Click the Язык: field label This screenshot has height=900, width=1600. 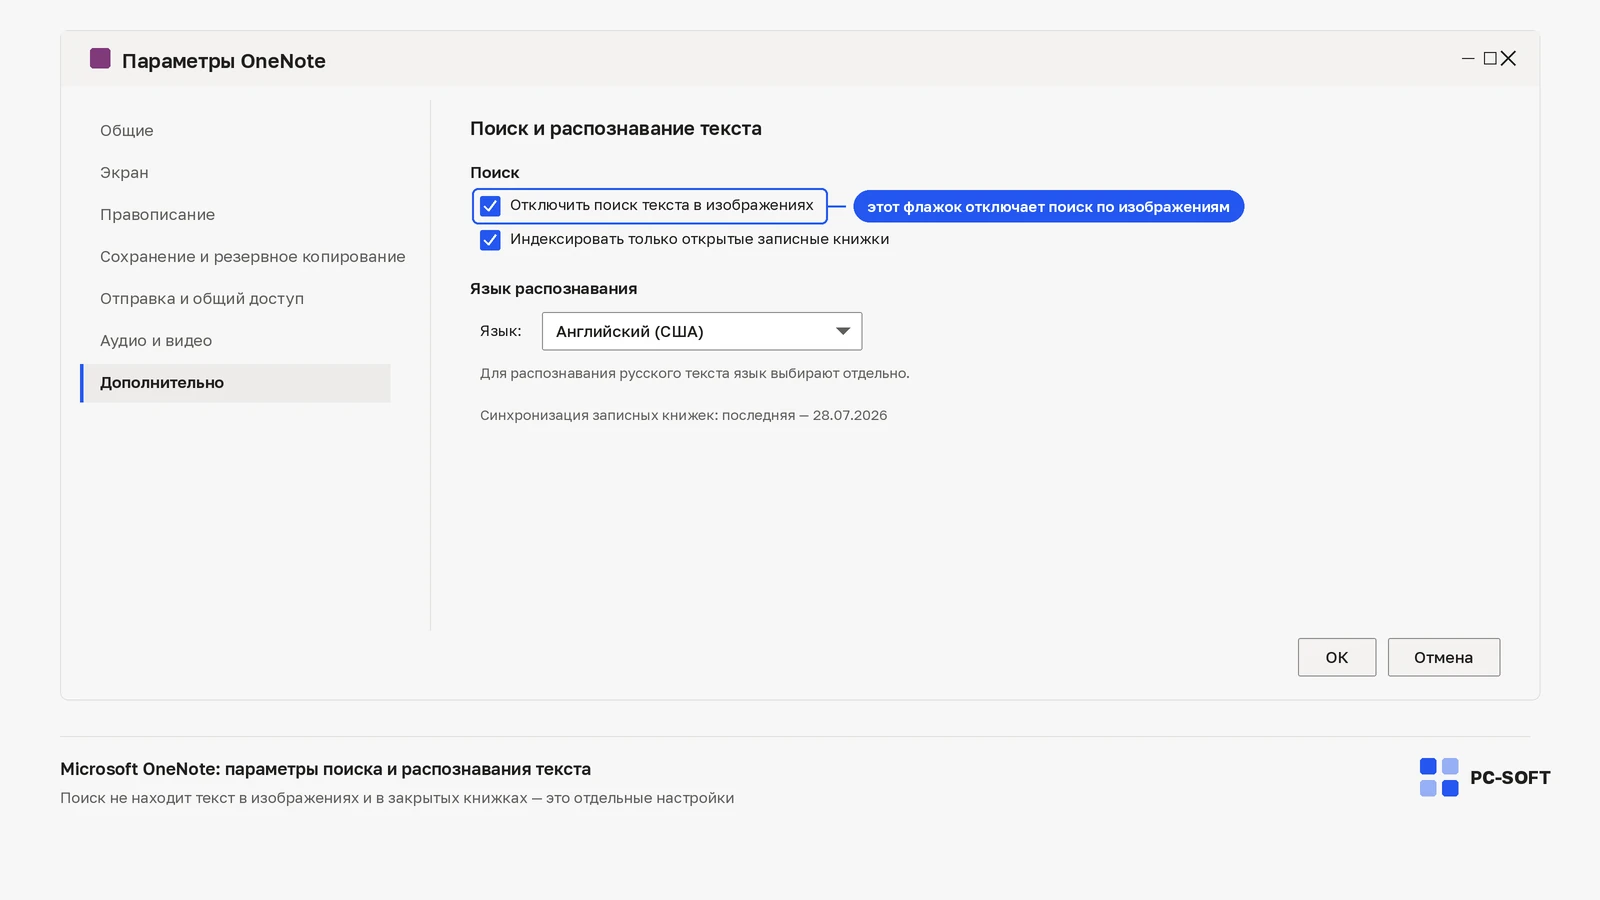(x=501, y=331)
